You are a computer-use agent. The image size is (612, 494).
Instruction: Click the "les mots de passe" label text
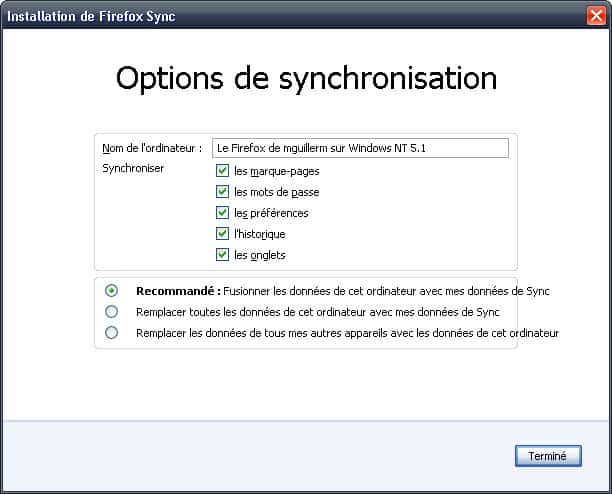(x=277, y=192)
